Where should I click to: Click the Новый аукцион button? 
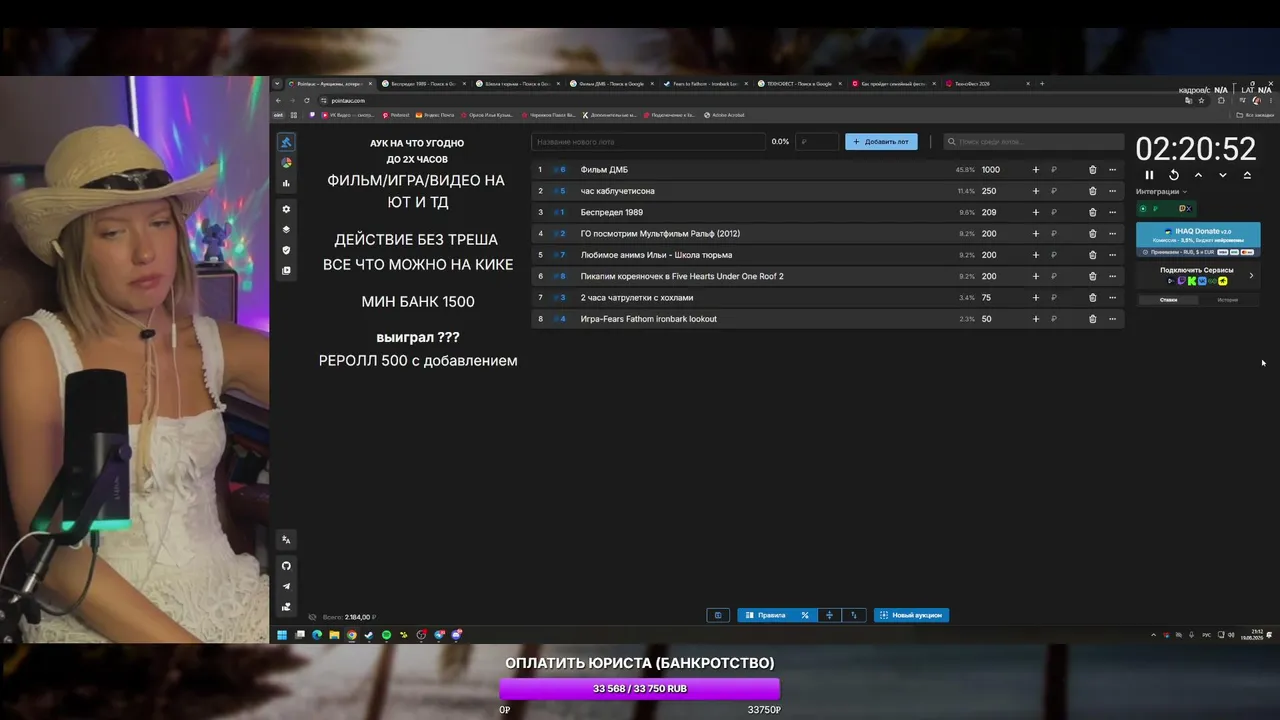point(911,615)
